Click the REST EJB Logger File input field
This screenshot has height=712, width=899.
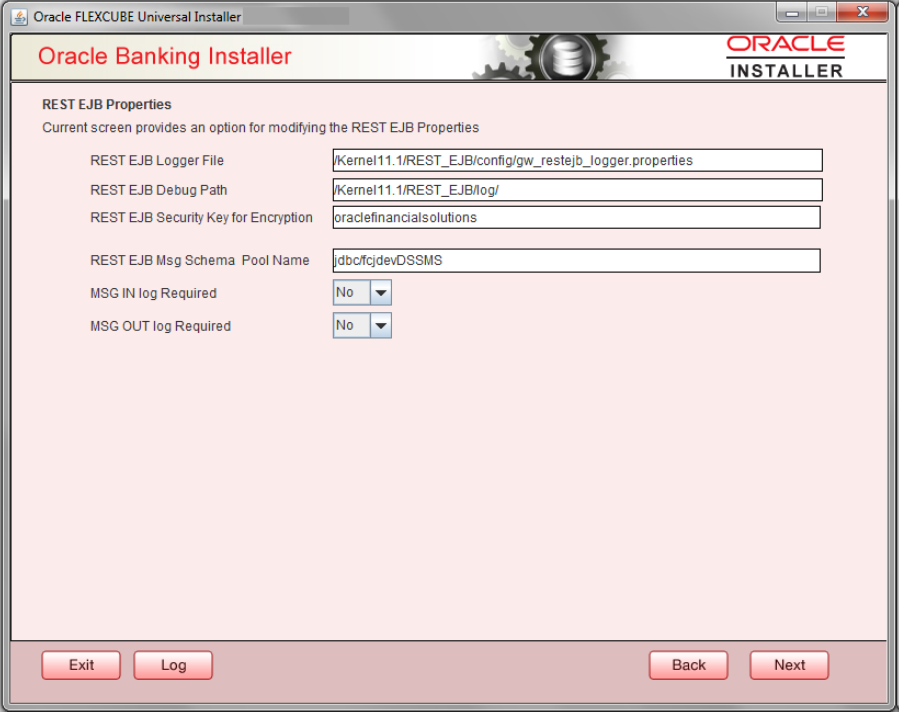[x=576, y=160]
